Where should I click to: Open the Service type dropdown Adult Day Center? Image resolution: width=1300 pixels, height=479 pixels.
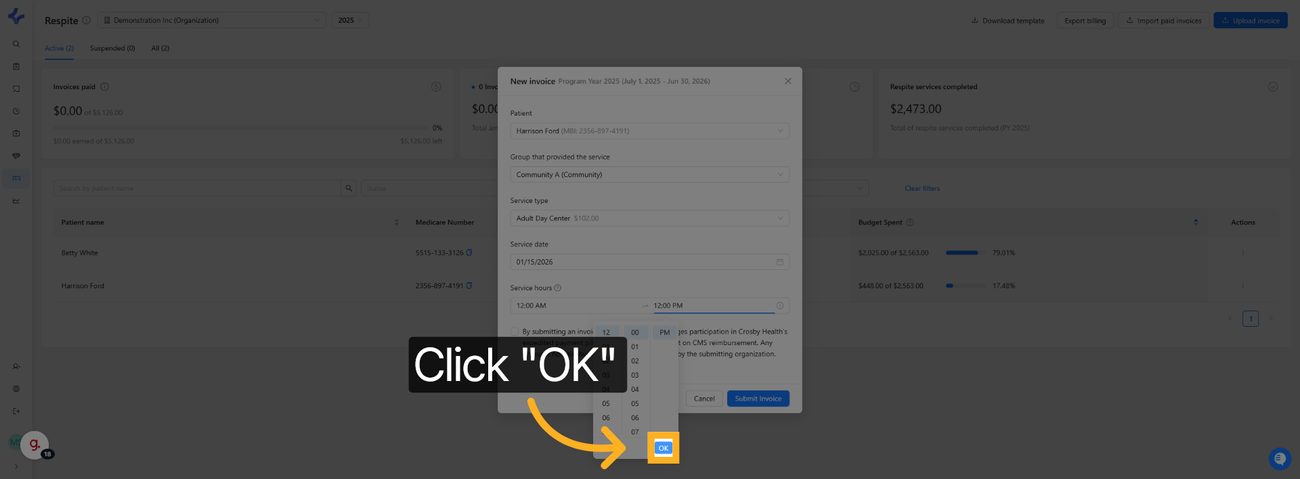click(x=649, y=218)
